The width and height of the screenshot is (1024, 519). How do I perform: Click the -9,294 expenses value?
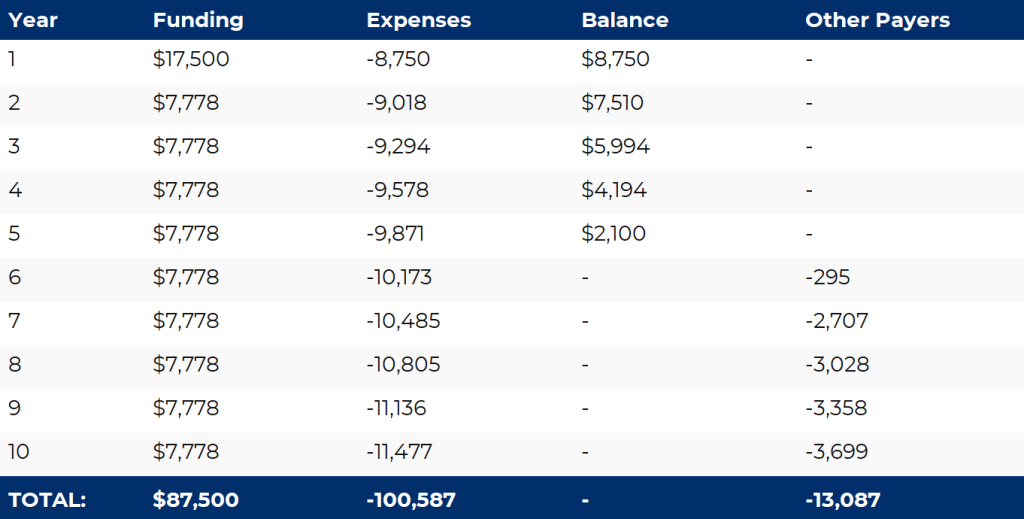(398, 147)
